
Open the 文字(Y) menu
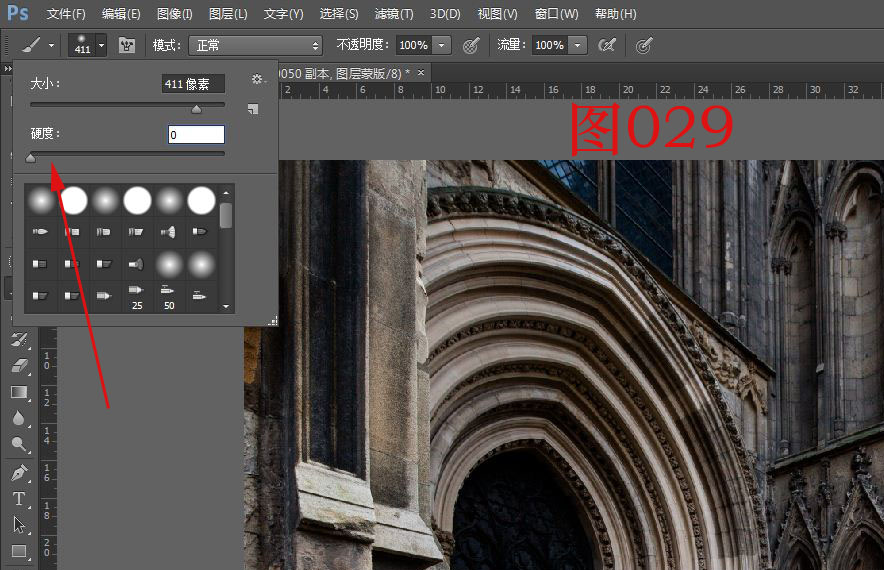[x=284, y=14]
